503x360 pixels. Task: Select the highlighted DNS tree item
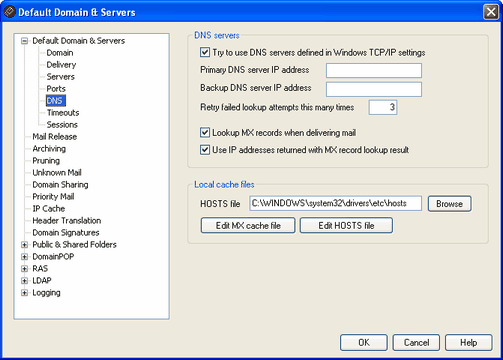click(x=55, y=101)
